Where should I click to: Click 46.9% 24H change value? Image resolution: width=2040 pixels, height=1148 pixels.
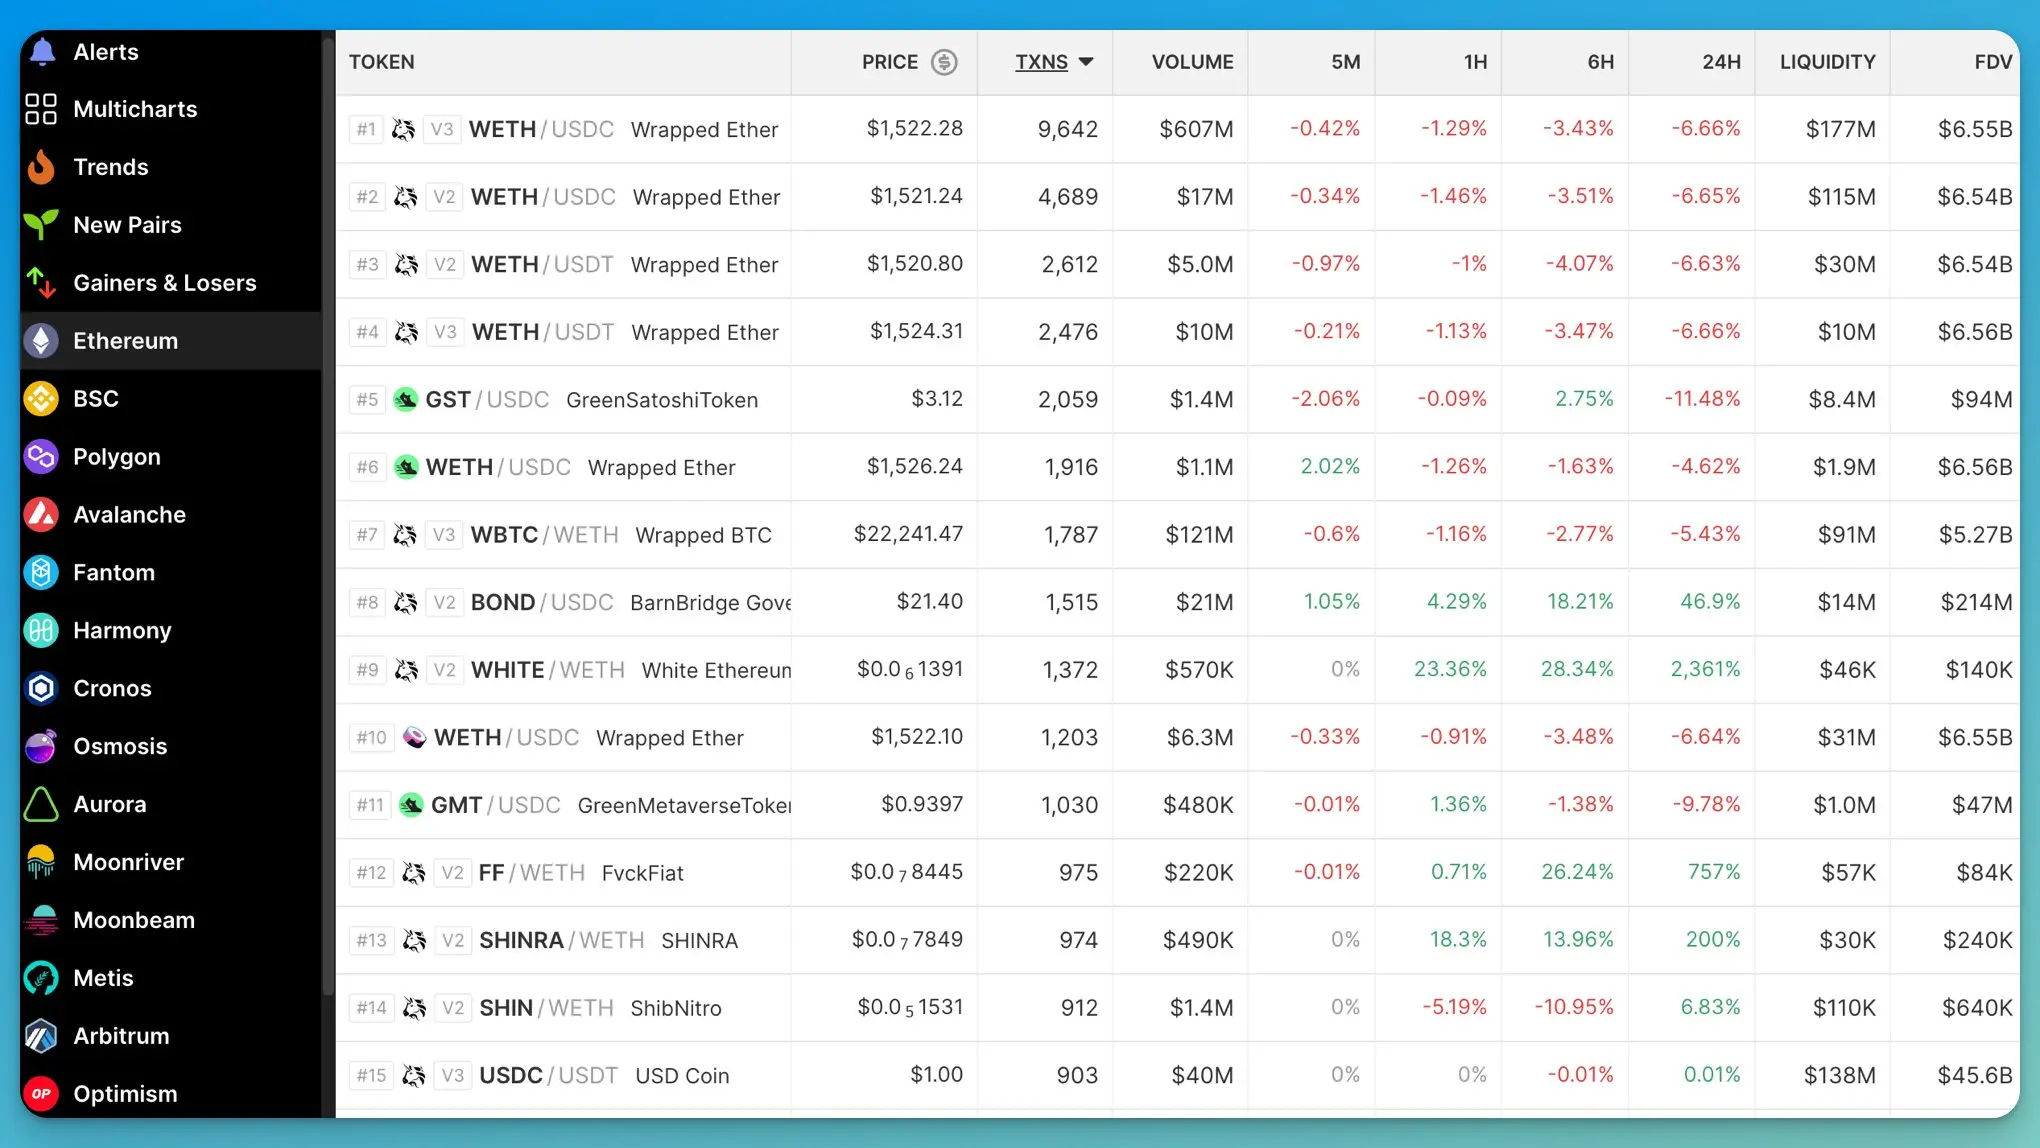tap(1710, 601)
